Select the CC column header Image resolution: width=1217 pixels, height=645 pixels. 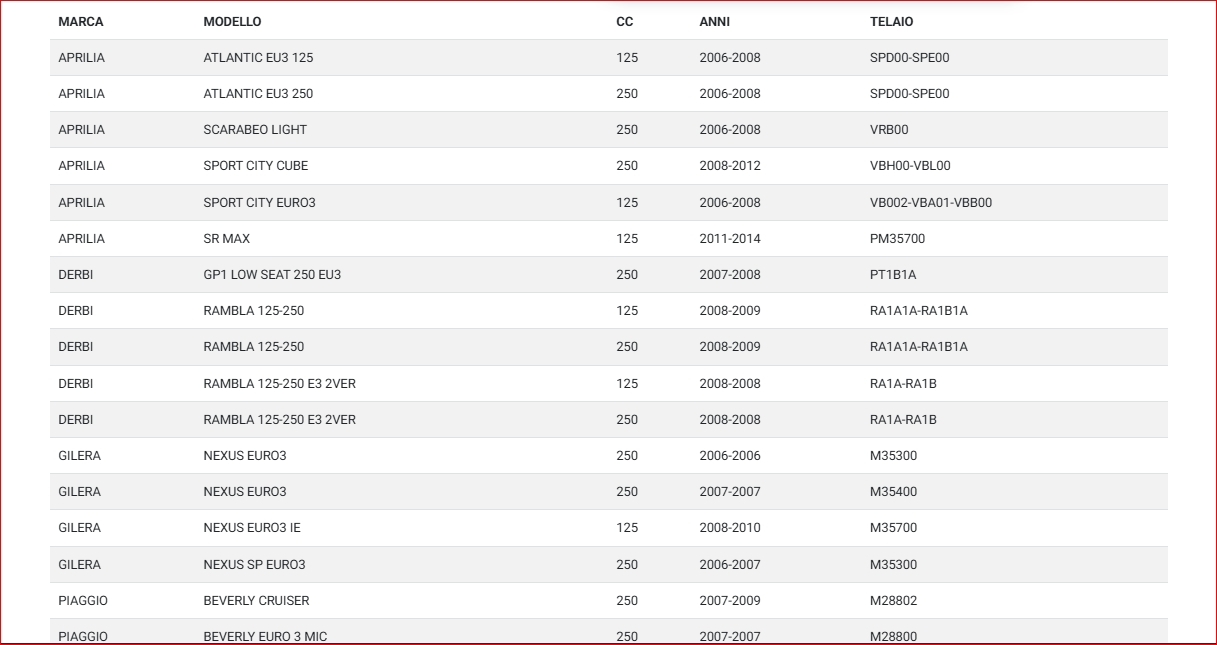point(624,22)
